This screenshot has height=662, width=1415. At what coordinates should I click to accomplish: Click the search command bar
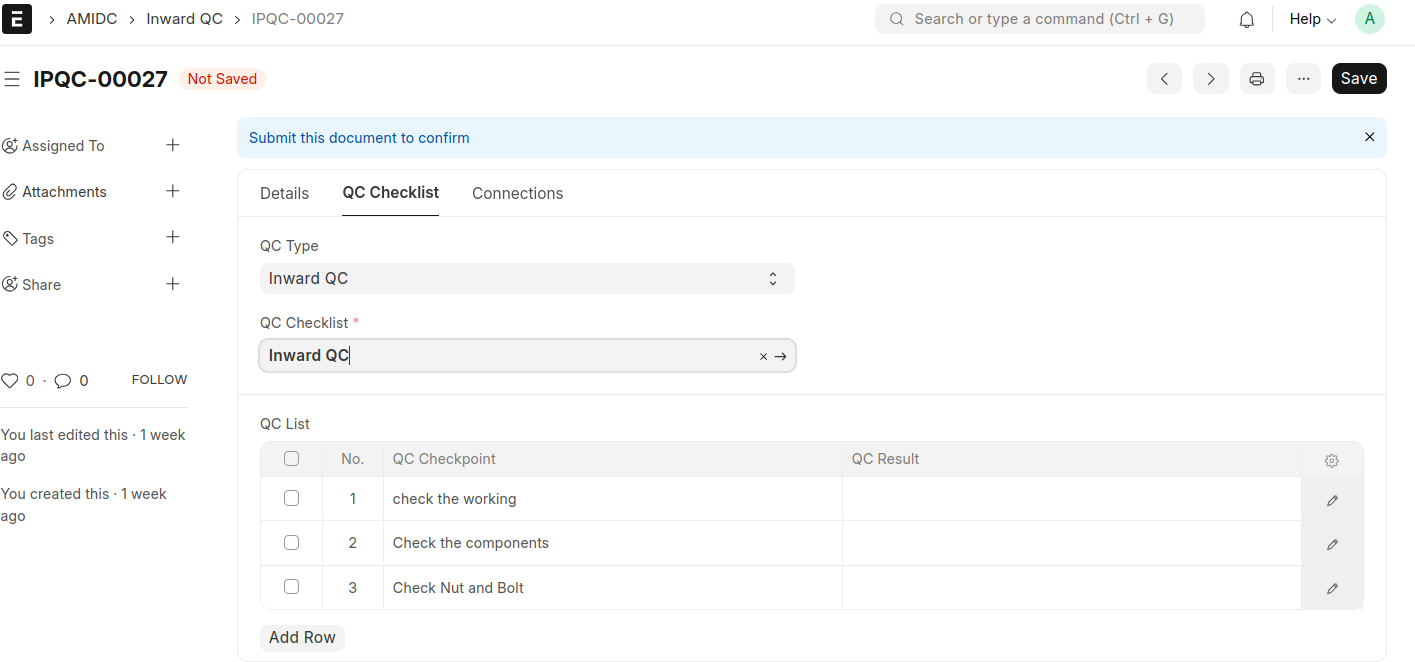(x=1039, y=19)
